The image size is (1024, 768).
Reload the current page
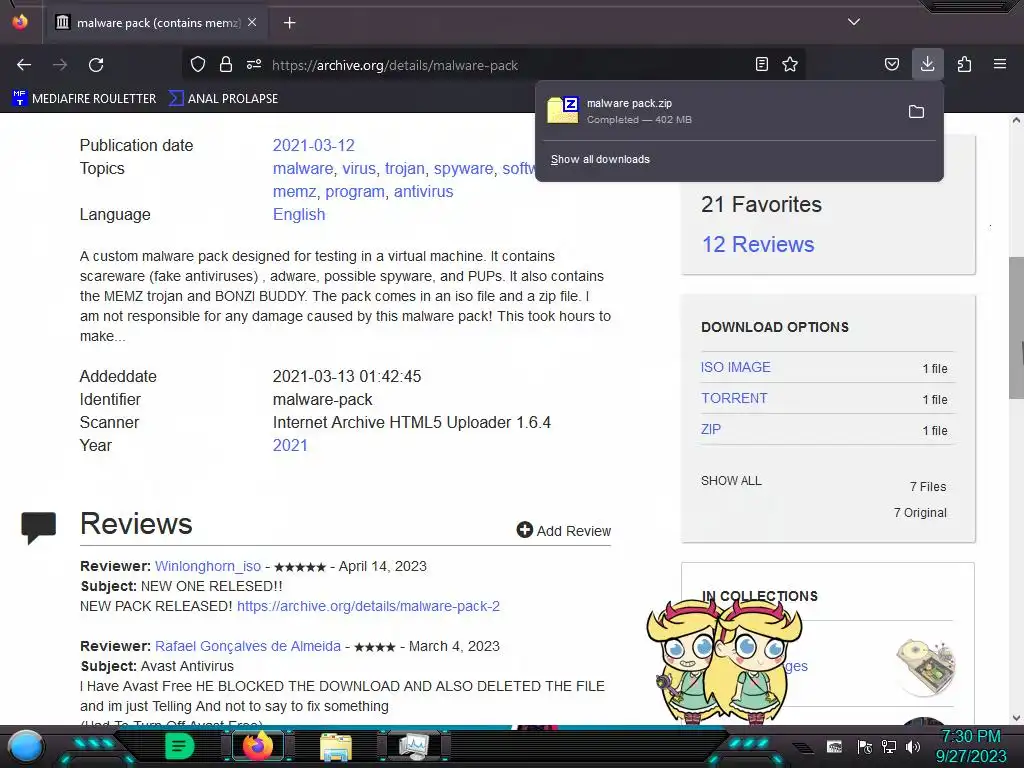point(96,65)
